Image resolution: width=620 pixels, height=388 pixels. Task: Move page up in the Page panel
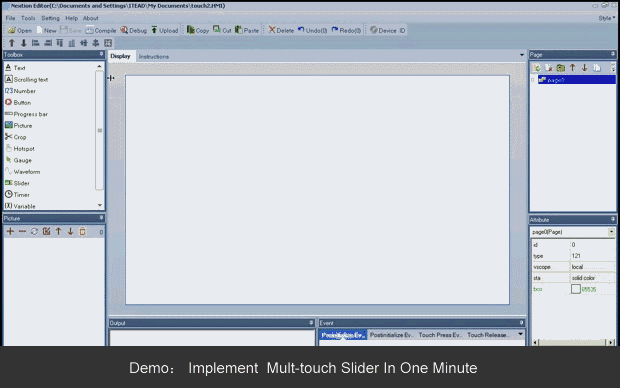pos(573,68)
